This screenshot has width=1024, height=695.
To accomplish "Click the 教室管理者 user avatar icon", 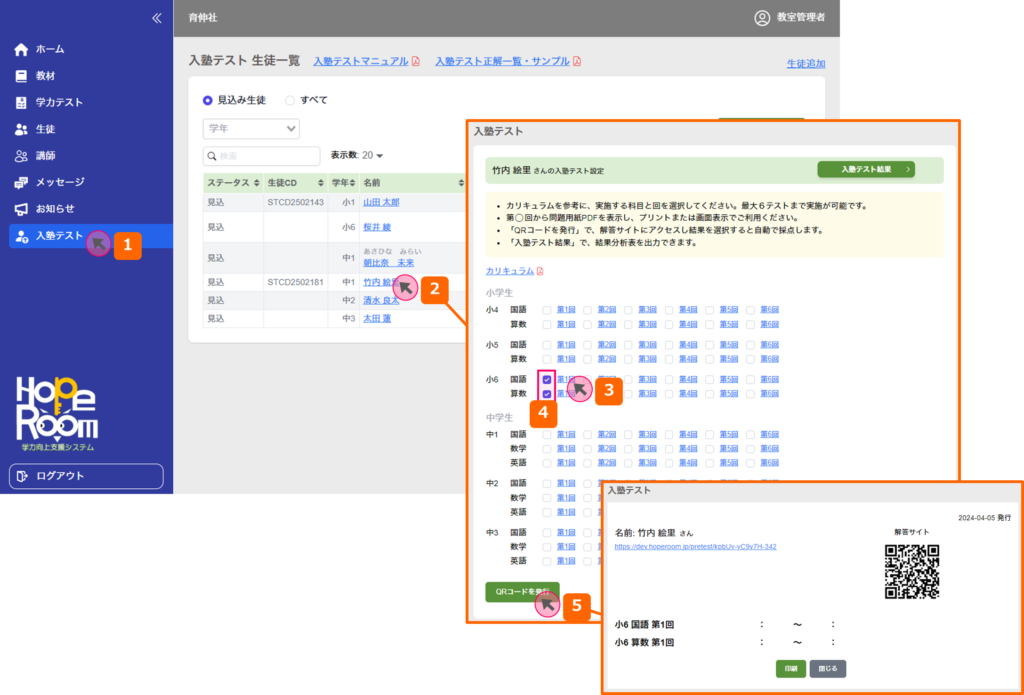I will tap(762, 17).
